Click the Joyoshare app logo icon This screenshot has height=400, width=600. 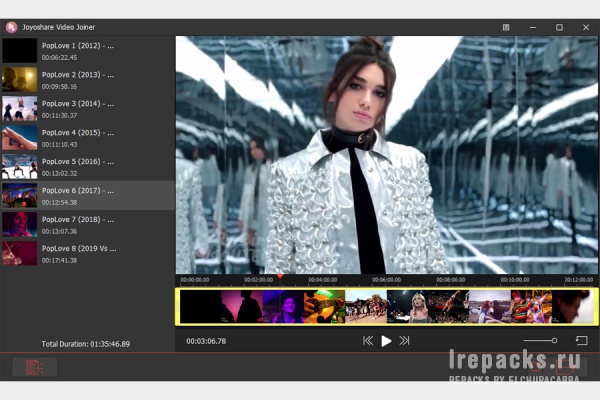(x=11, y=27)
